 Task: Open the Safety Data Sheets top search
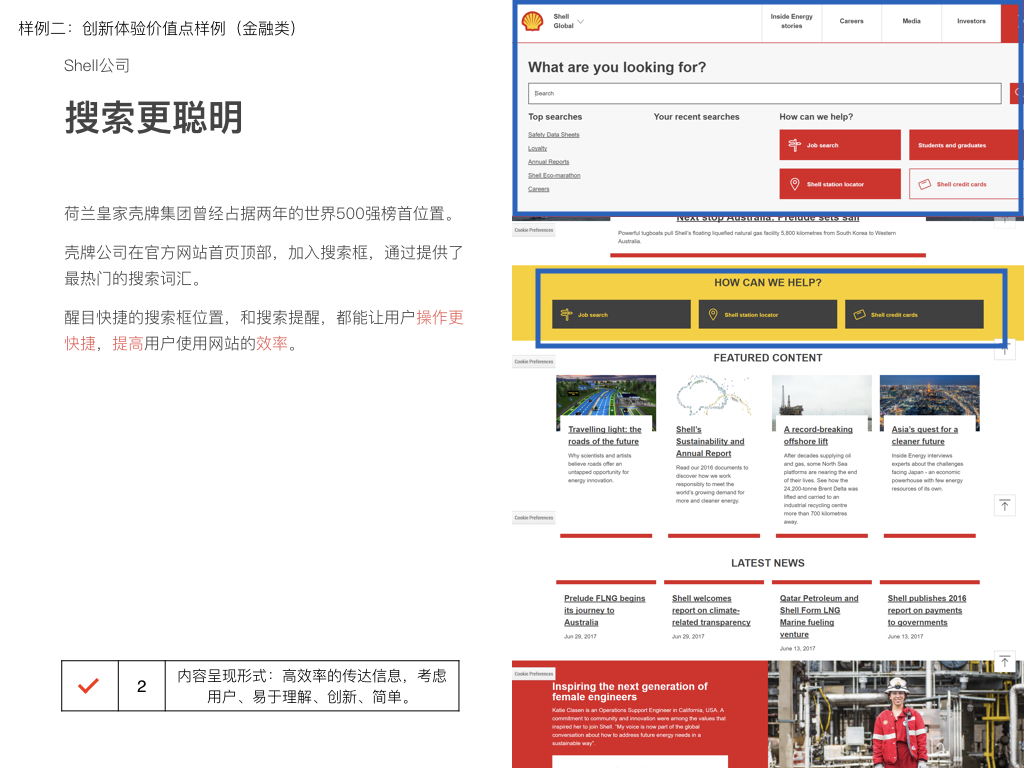[x=554, y=135]
